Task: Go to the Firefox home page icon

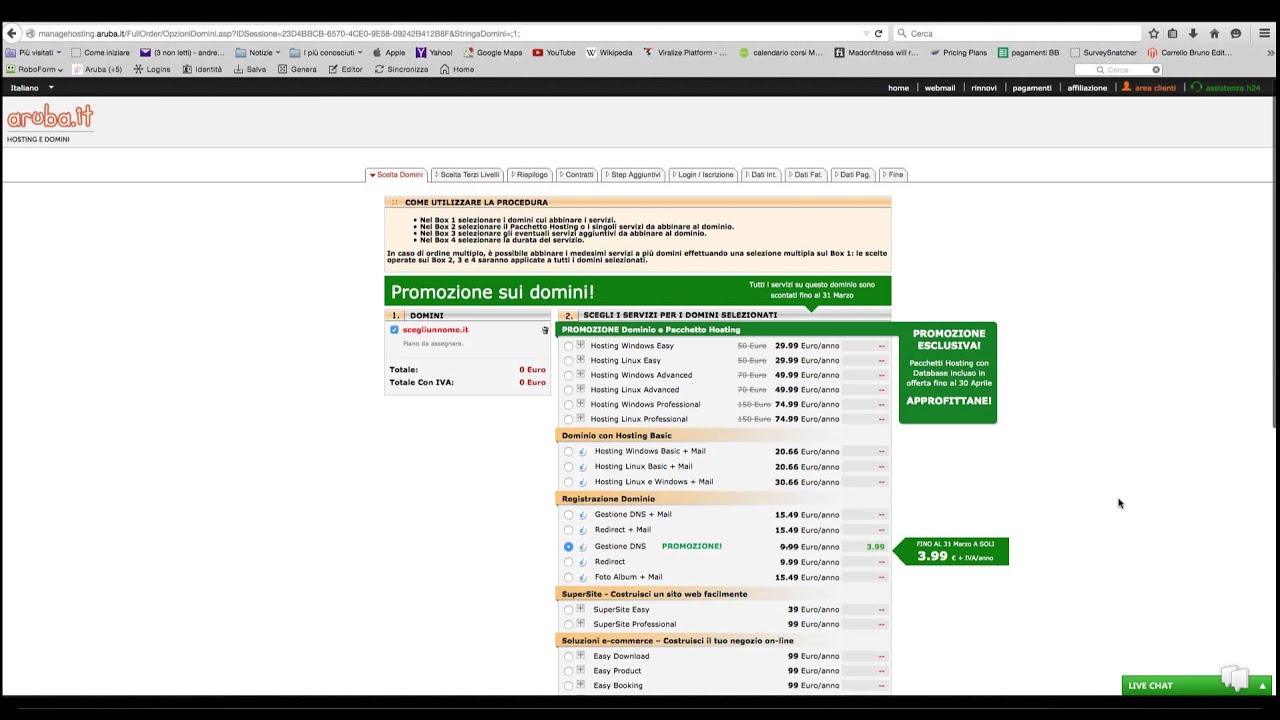Action: click(1214, 33)
